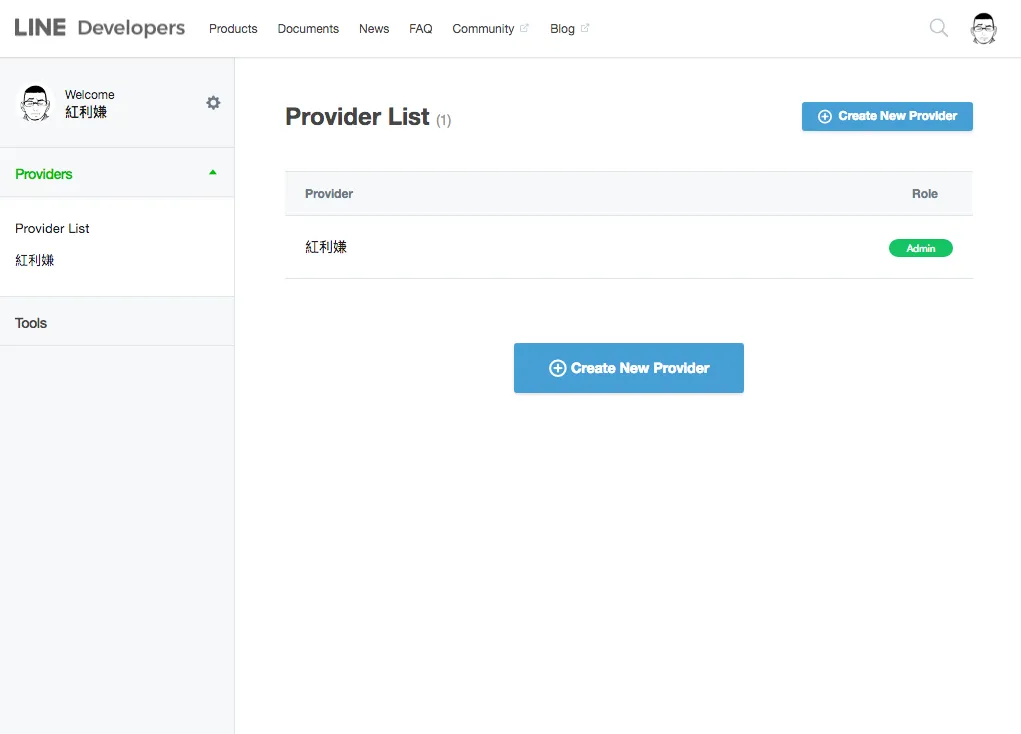
Task: Open the search magnifier icon
Action: (x=938, y=28)
